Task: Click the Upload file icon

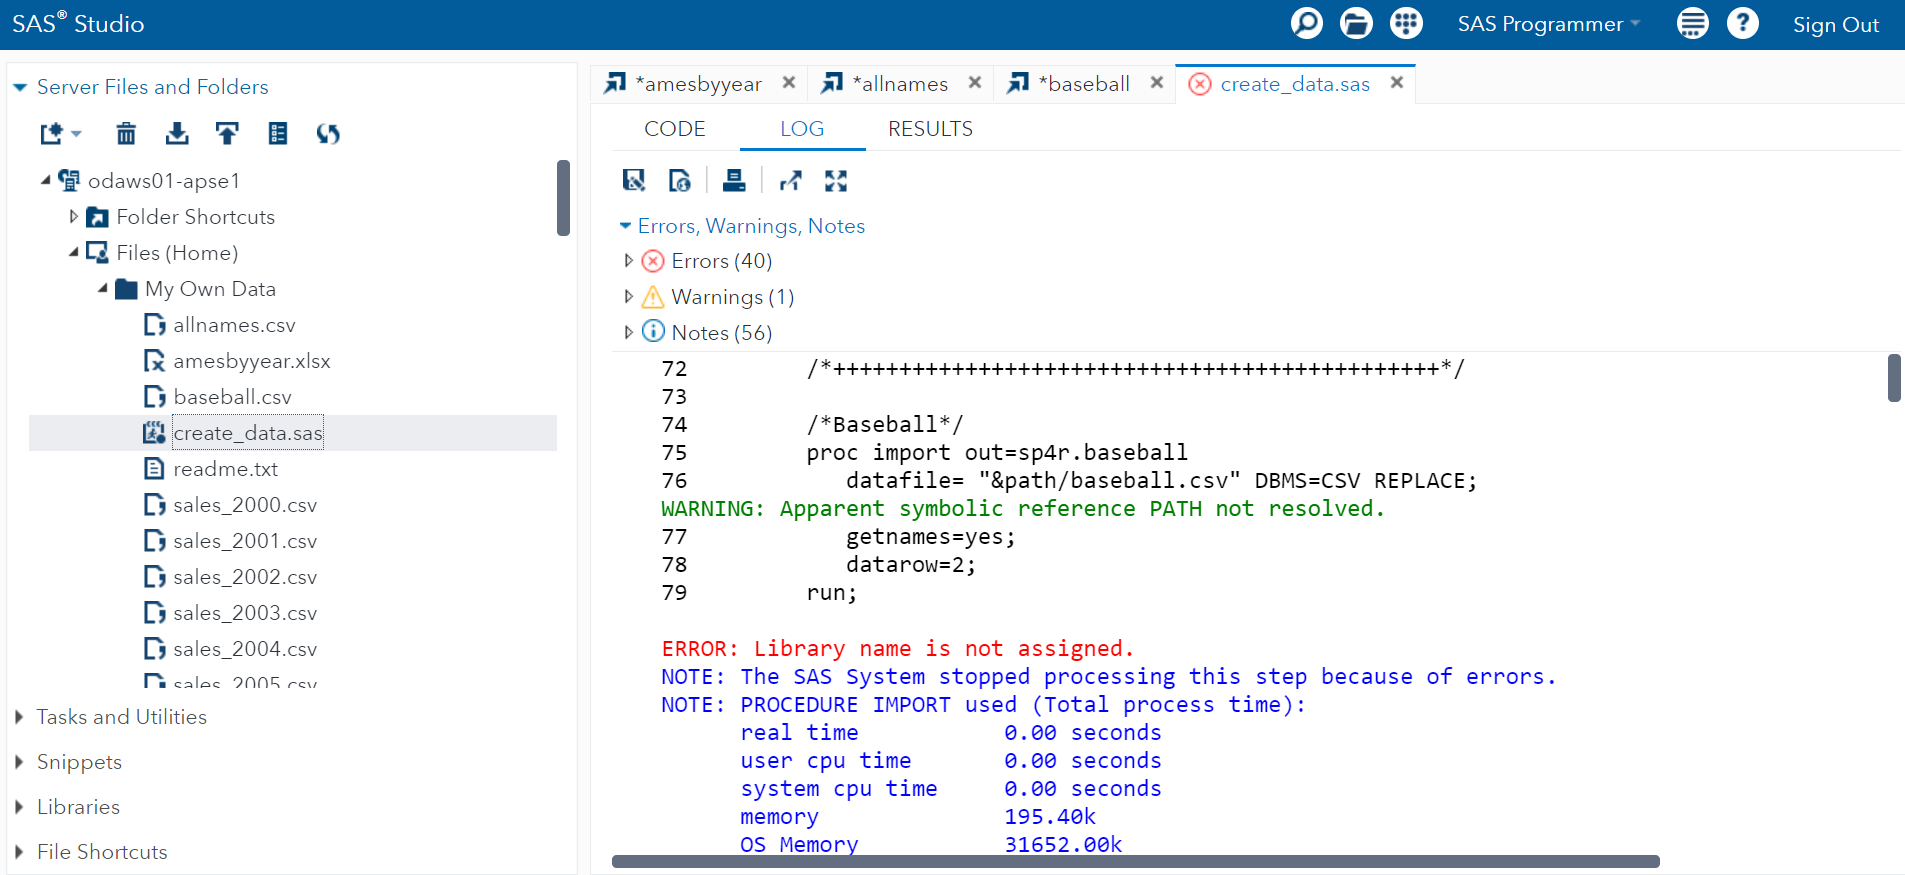Action: click(x=227, y=133)
